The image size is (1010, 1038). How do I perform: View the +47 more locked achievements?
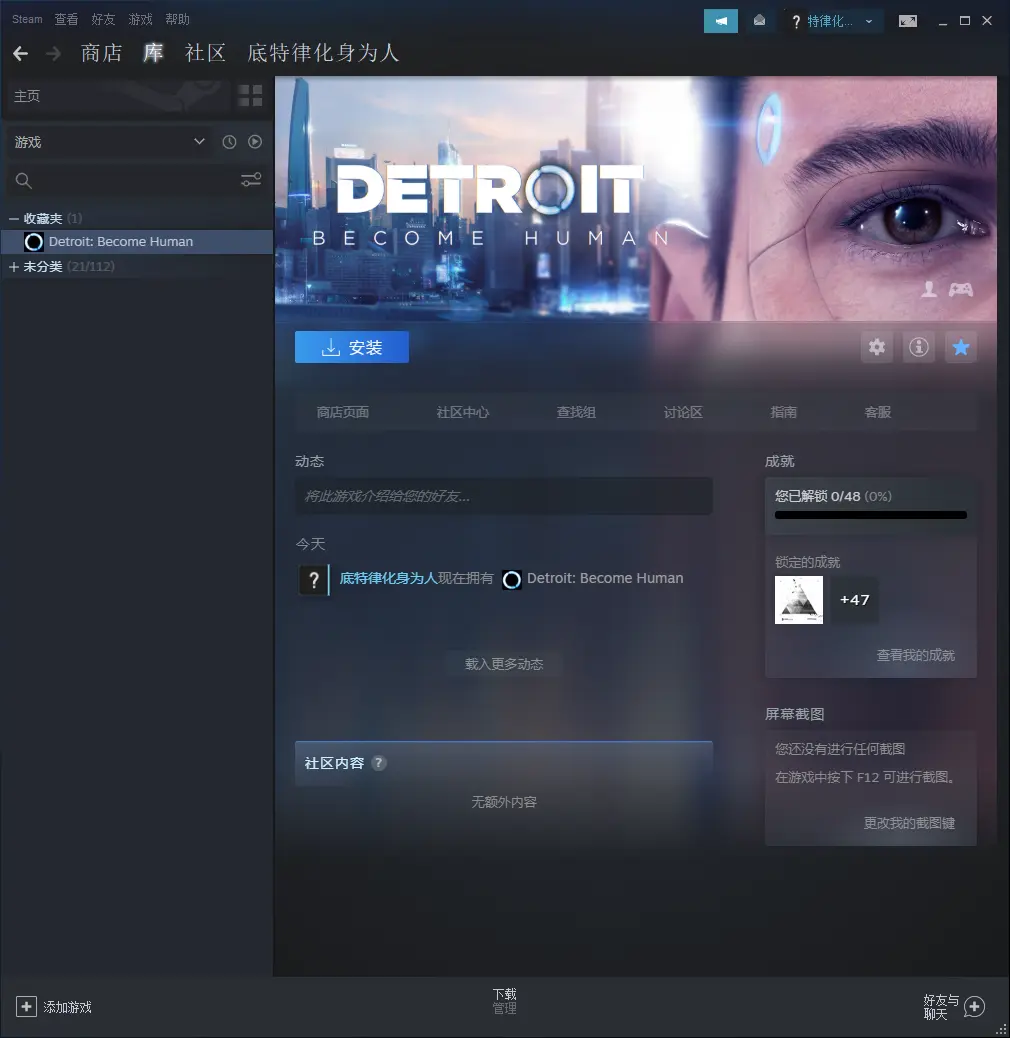[854, 600]
